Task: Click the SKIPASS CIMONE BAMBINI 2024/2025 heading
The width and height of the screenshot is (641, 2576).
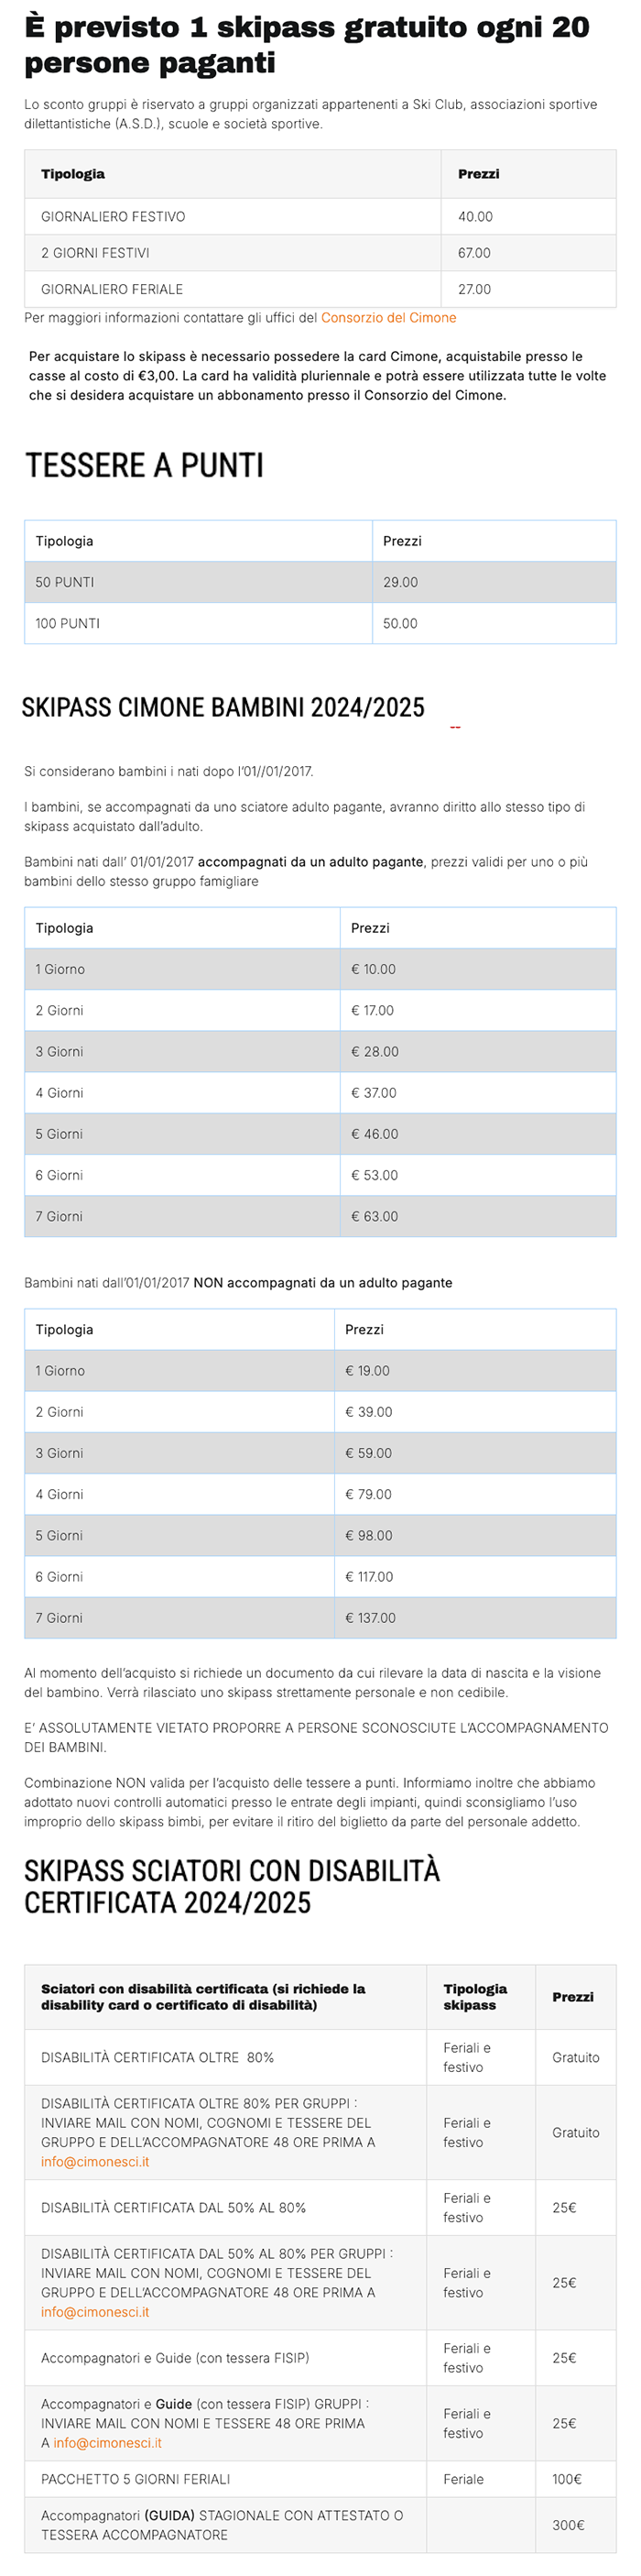Action: pos(223,708)
